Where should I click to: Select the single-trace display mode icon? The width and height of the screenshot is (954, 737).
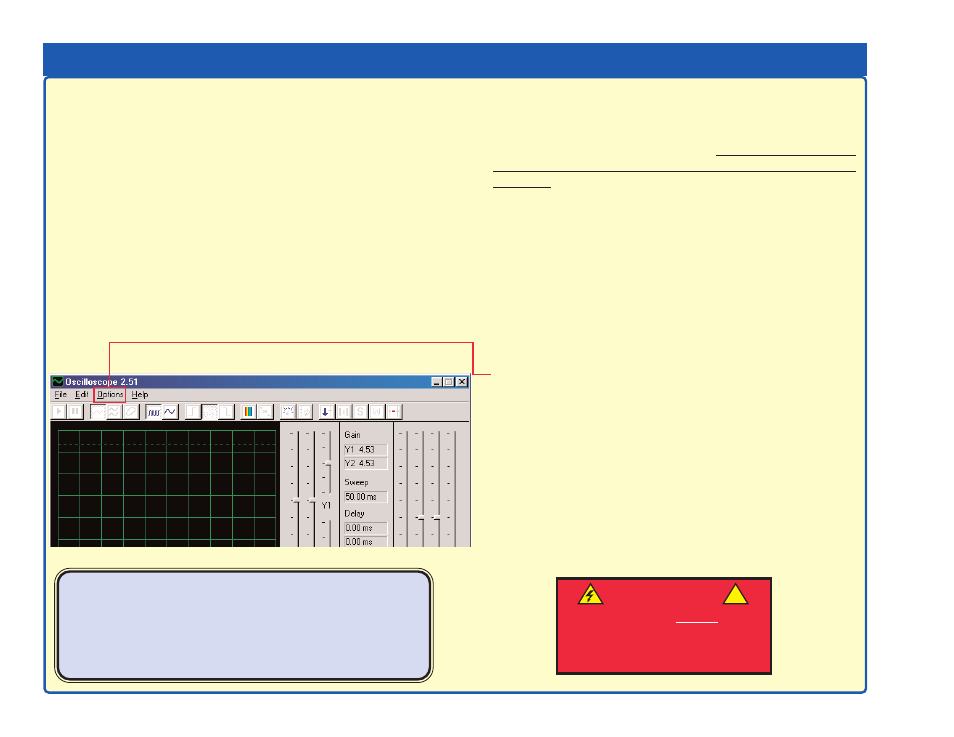pyautogui.click(x=99, y=411)
